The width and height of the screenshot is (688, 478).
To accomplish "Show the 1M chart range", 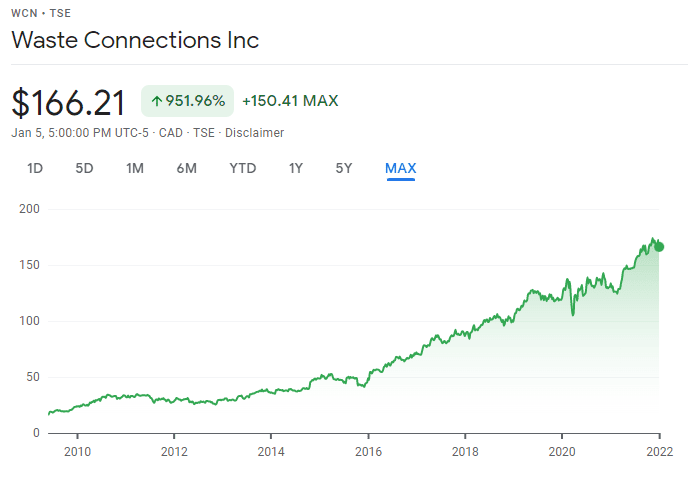I will coord(135,168).
